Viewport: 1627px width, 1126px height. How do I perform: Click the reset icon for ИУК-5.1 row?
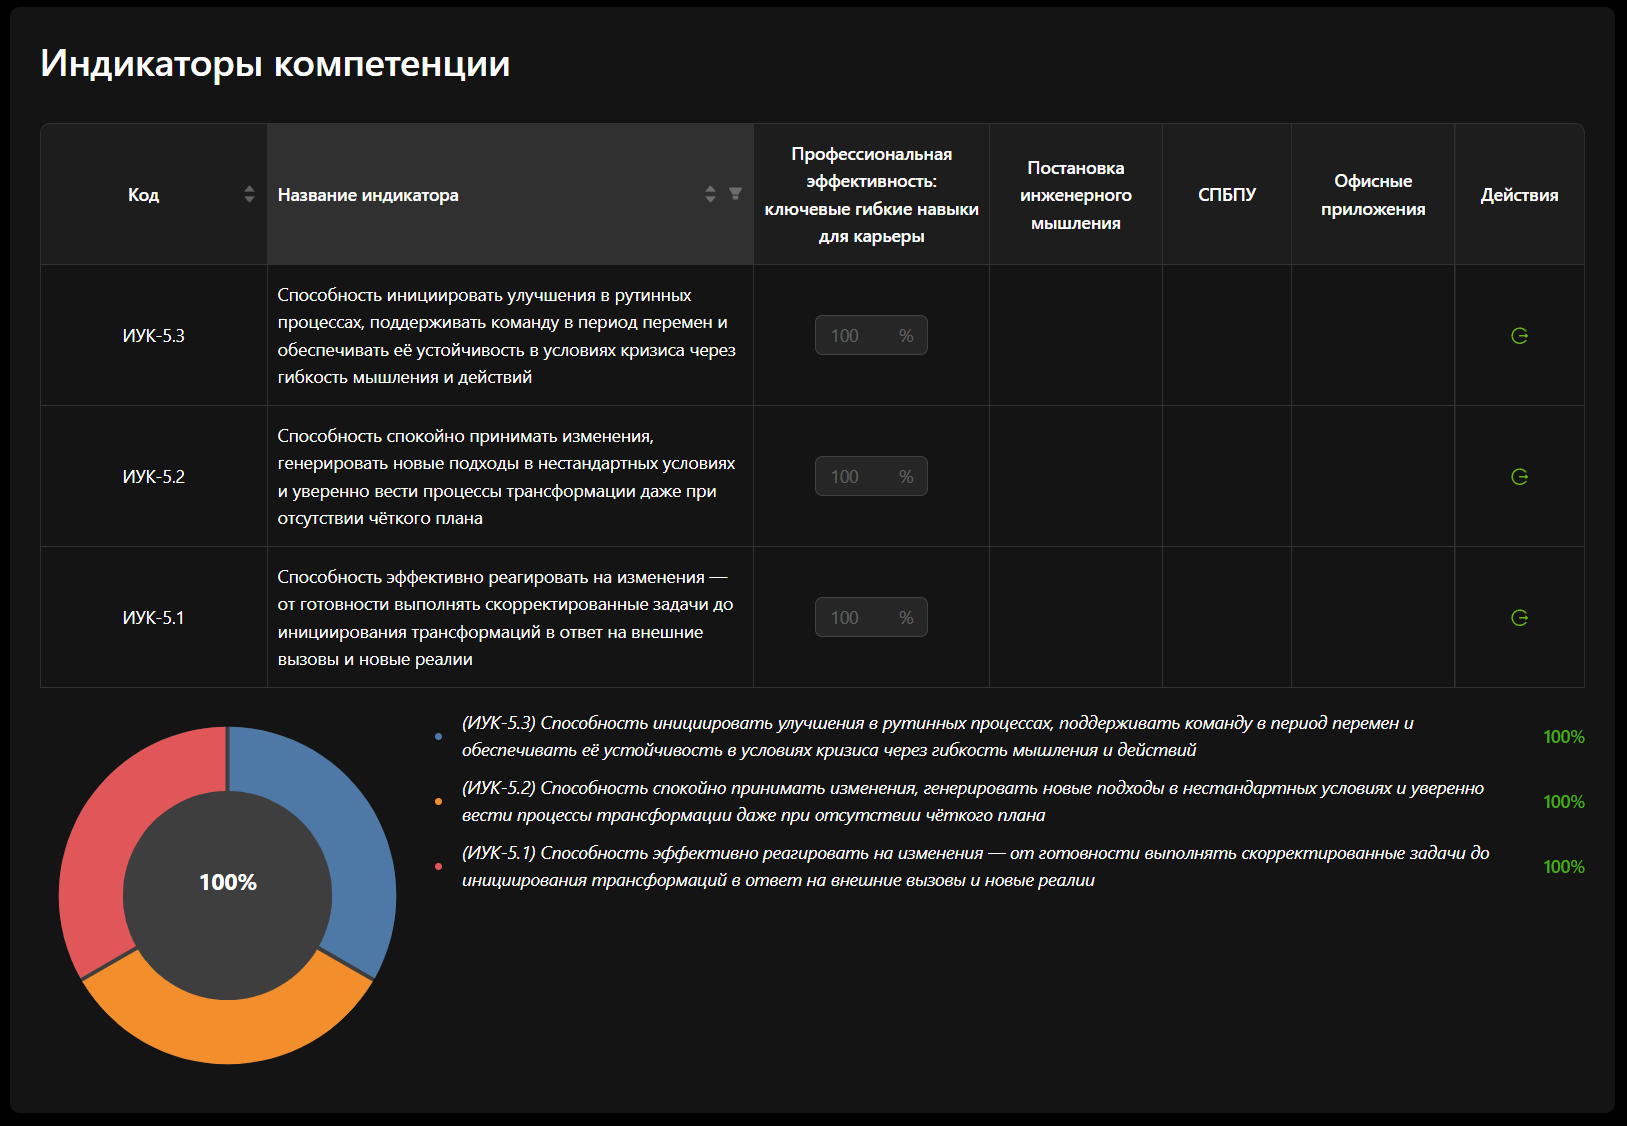coord(1519,618)
